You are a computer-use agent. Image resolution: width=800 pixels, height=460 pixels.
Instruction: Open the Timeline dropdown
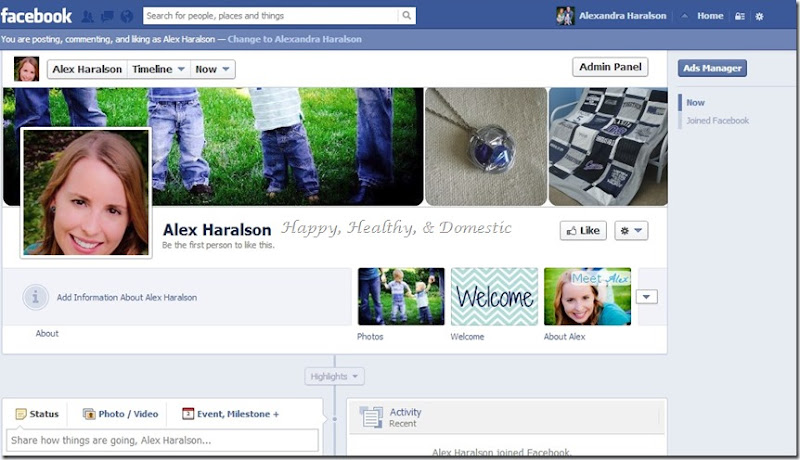coord(158,69)
